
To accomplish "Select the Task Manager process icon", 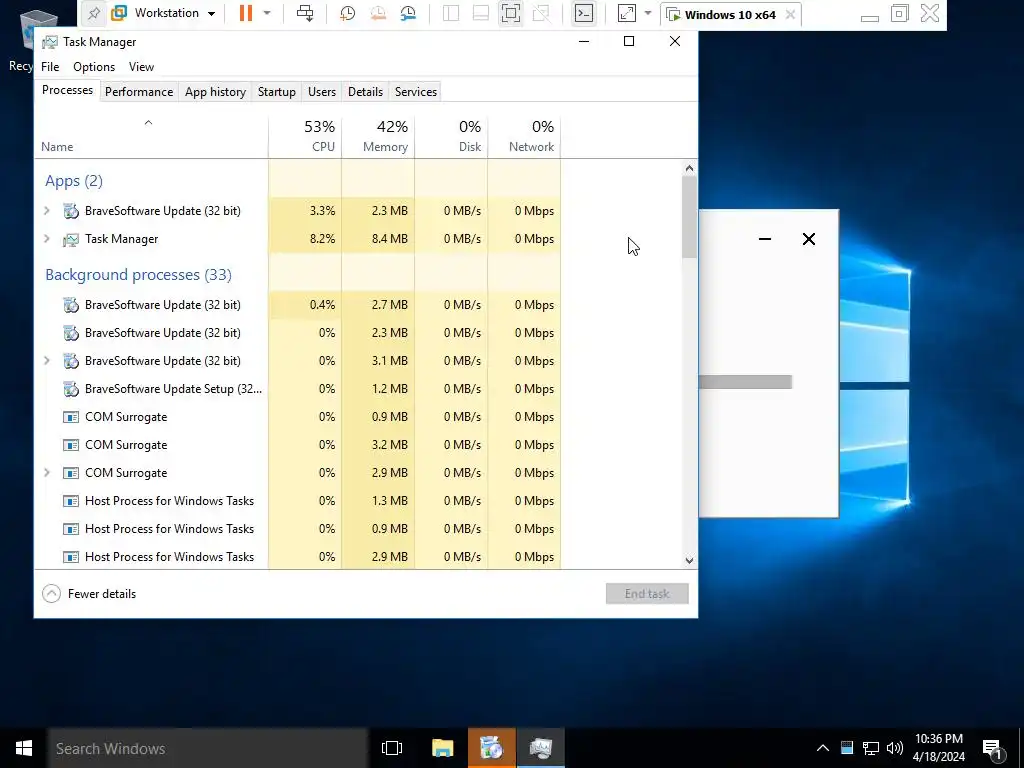I will 71,240.
